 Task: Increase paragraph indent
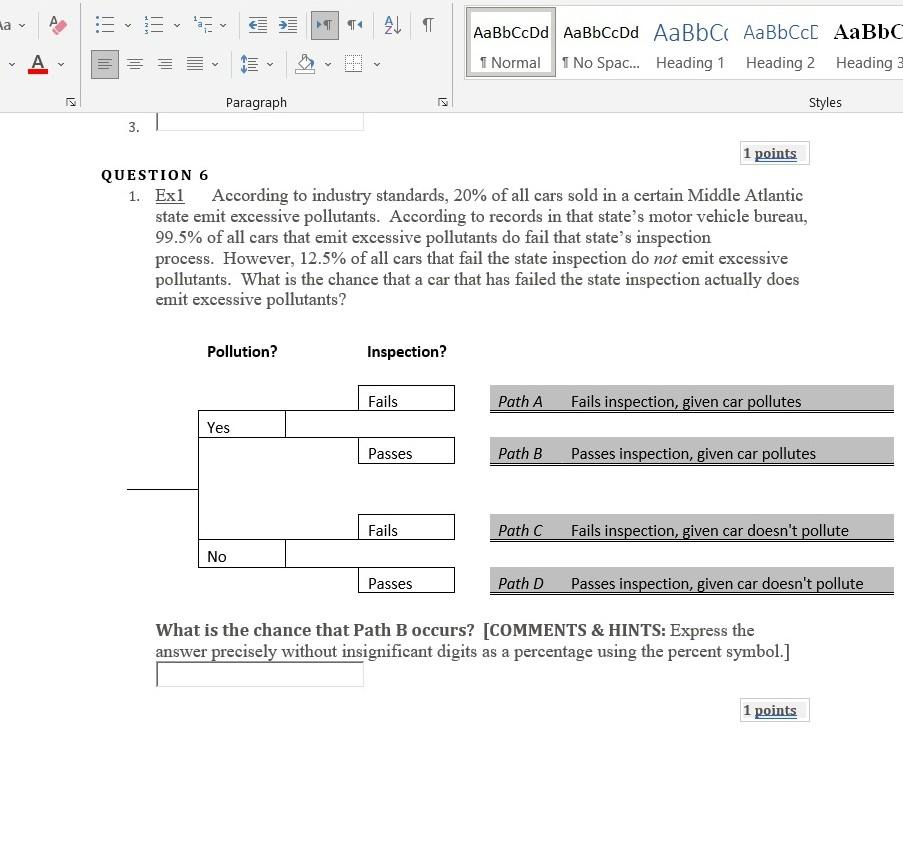tap(288, 25)
